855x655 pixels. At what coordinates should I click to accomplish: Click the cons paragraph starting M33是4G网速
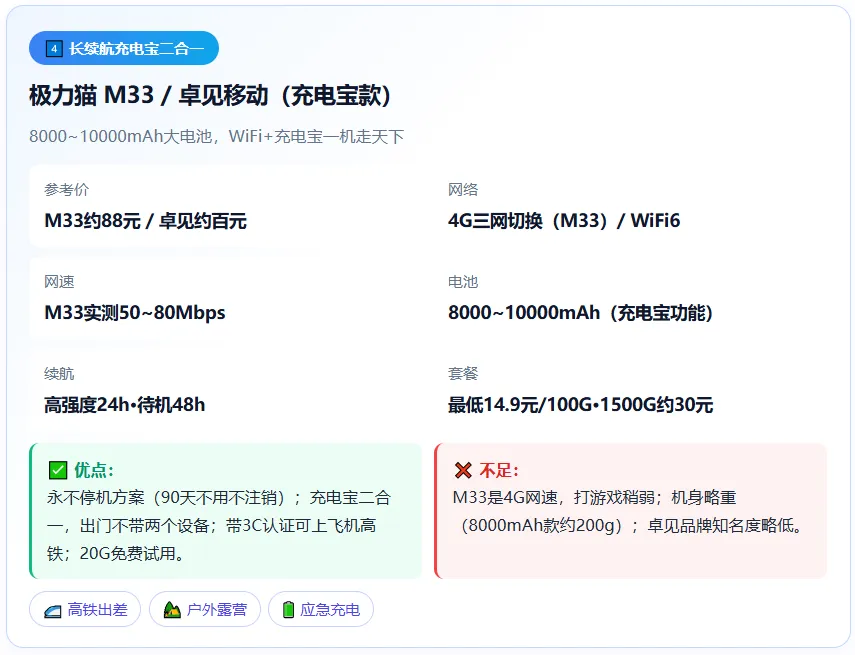point(628,512)
